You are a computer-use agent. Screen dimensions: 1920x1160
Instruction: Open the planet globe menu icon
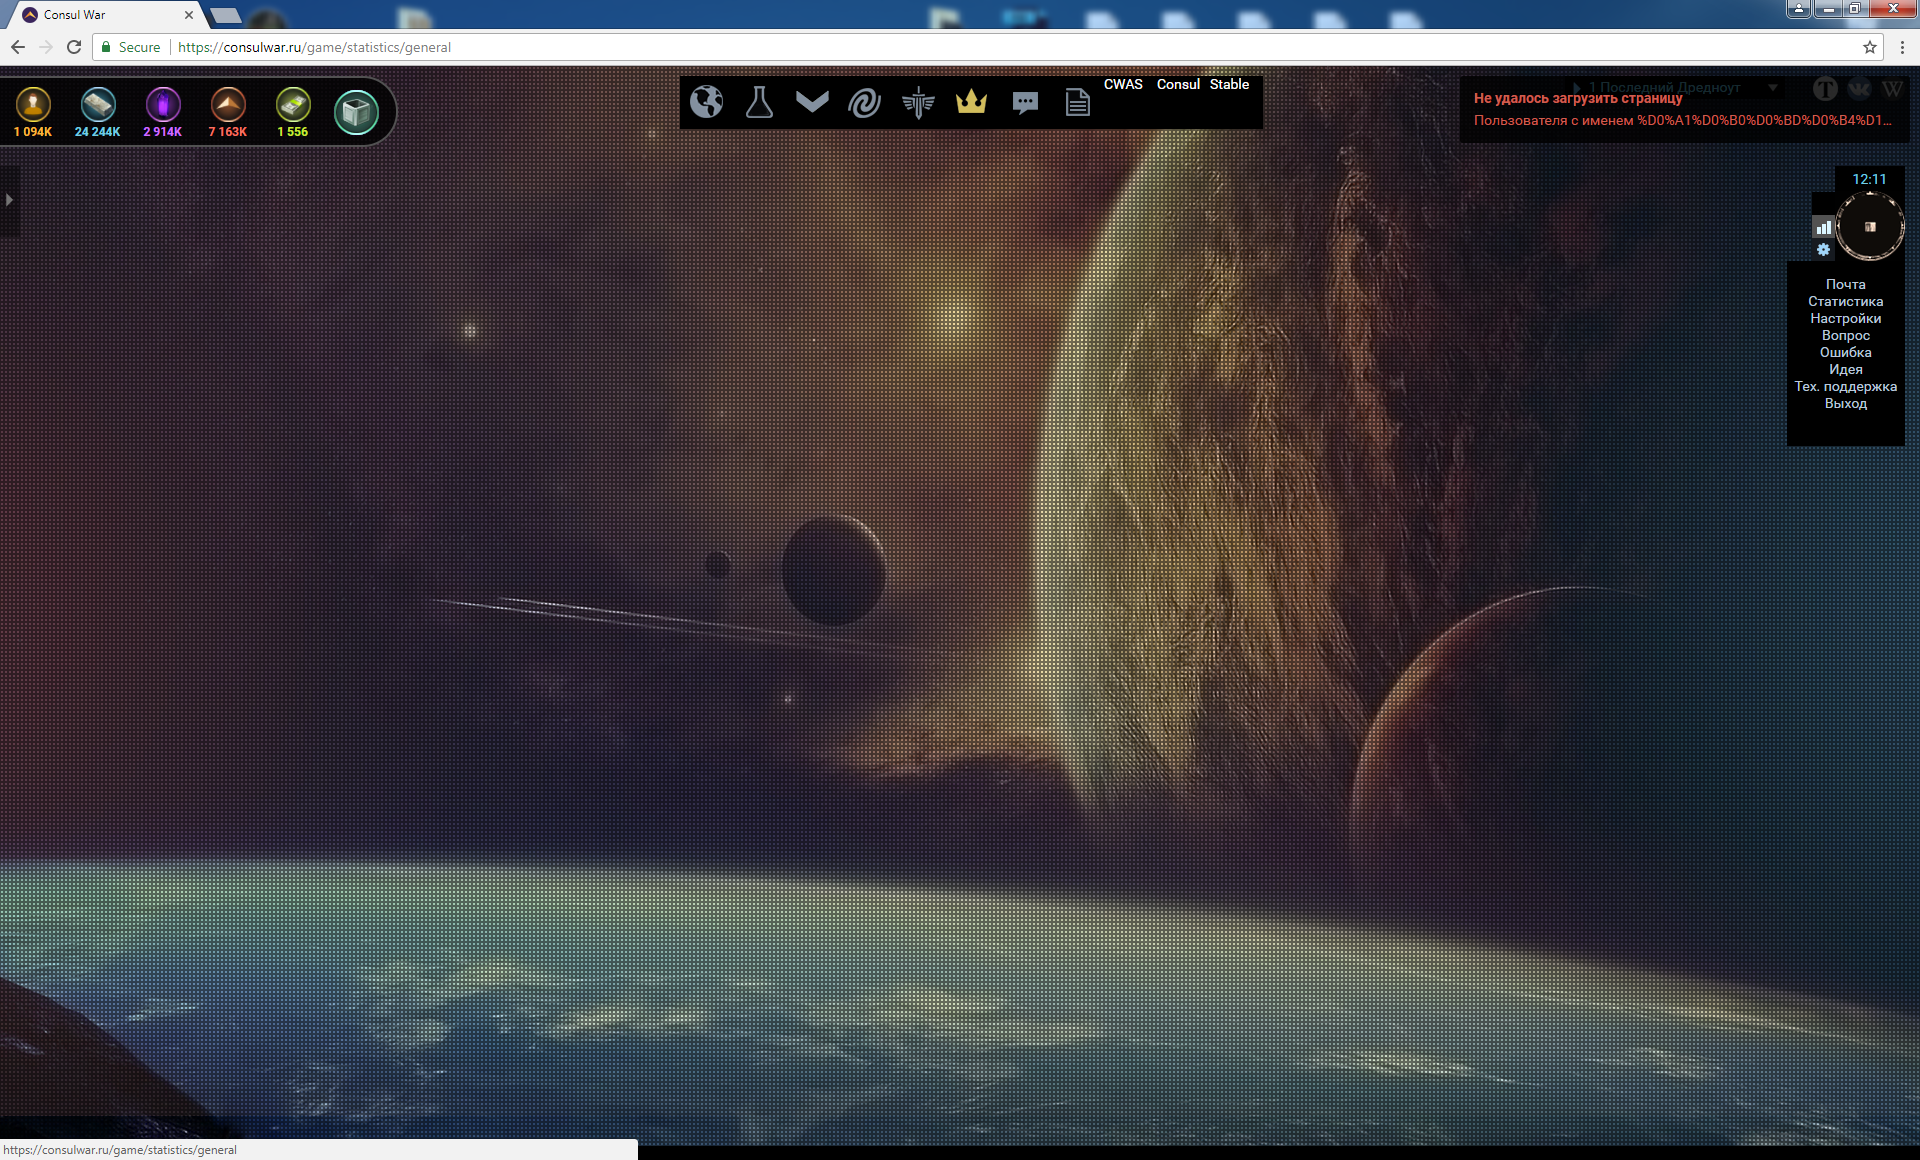click(x=706, y=102)
